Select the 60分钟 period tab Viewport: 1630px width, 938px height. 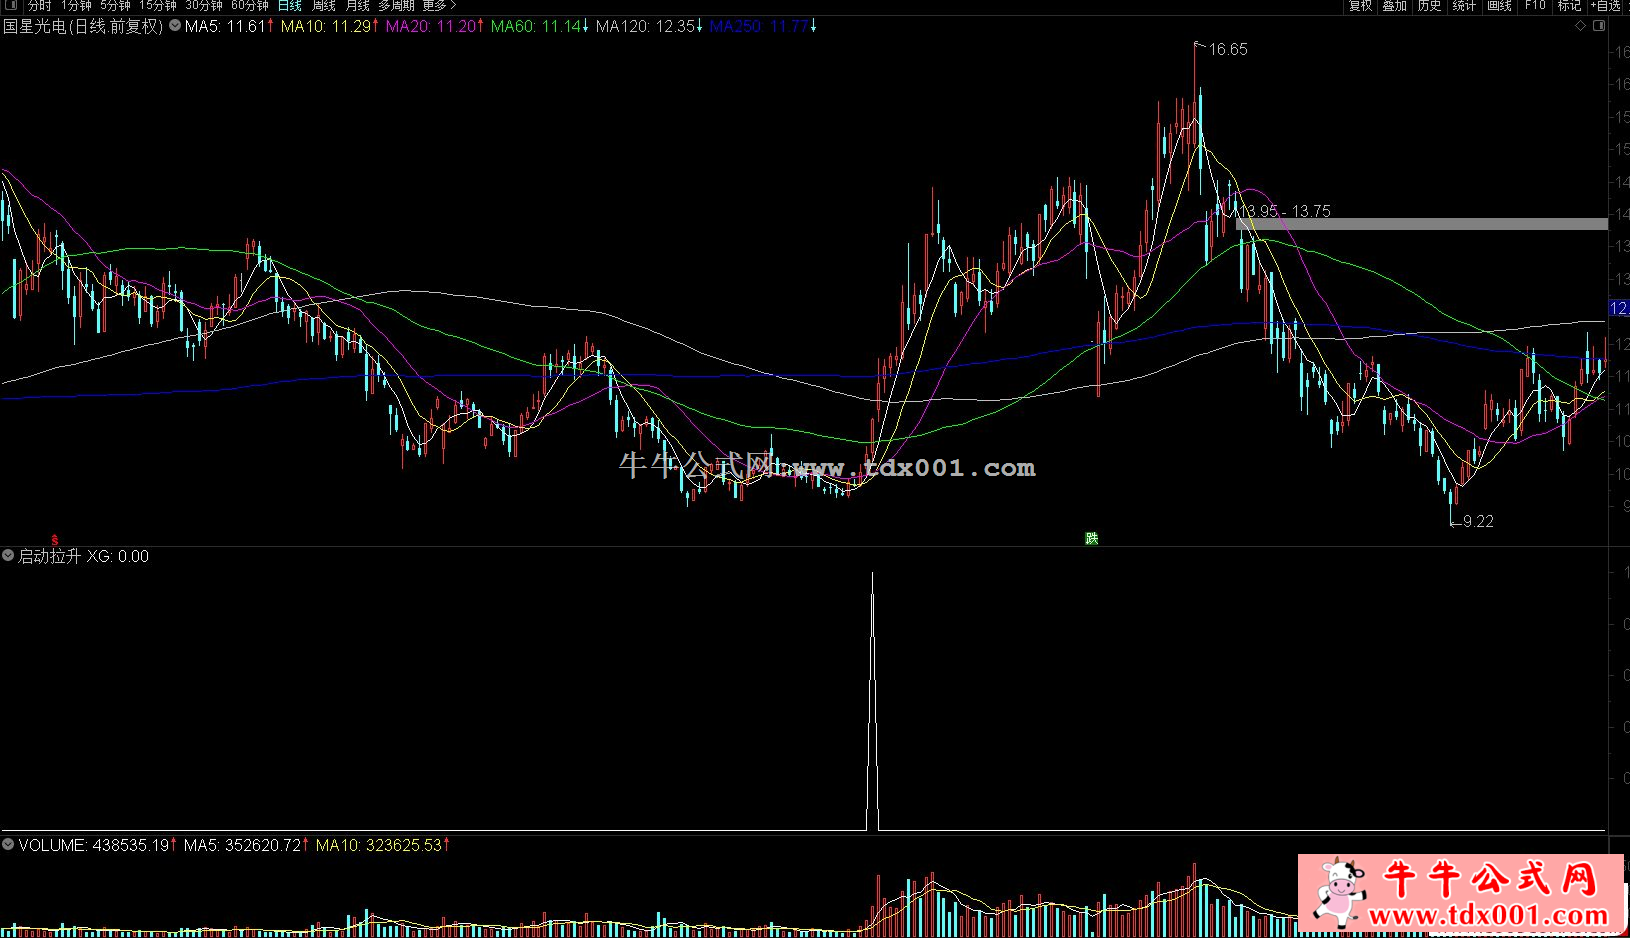[x=250, y=5]
